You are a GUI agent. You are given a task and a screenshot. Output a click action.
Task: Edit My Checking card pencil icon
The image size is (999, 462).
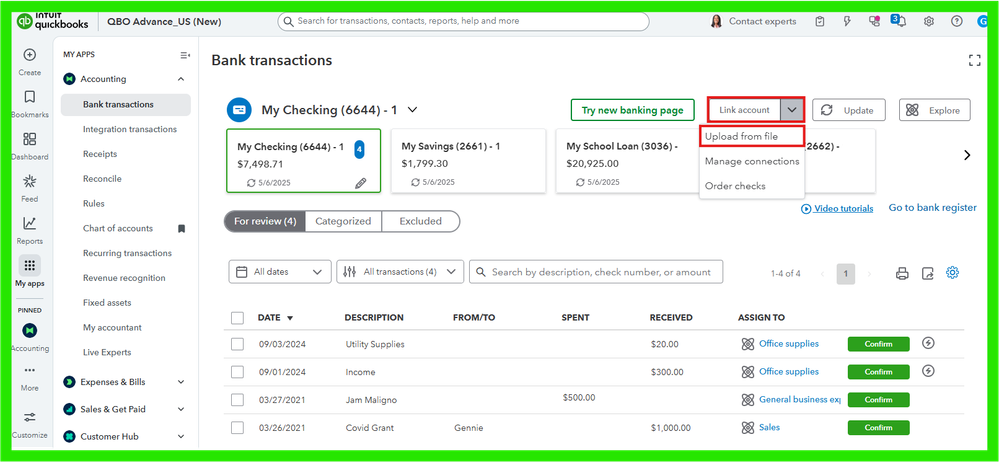click(x=361, y=184)
